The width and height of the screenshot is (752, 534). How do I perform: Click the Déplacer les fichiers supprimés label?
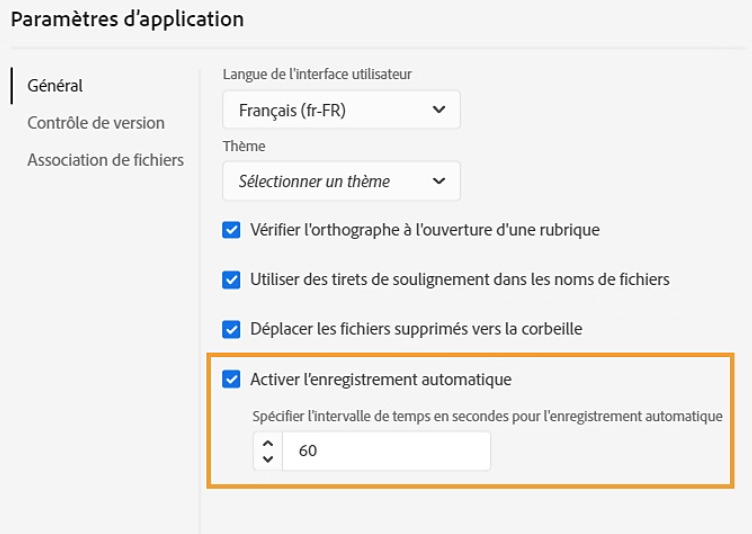(416, 329)
